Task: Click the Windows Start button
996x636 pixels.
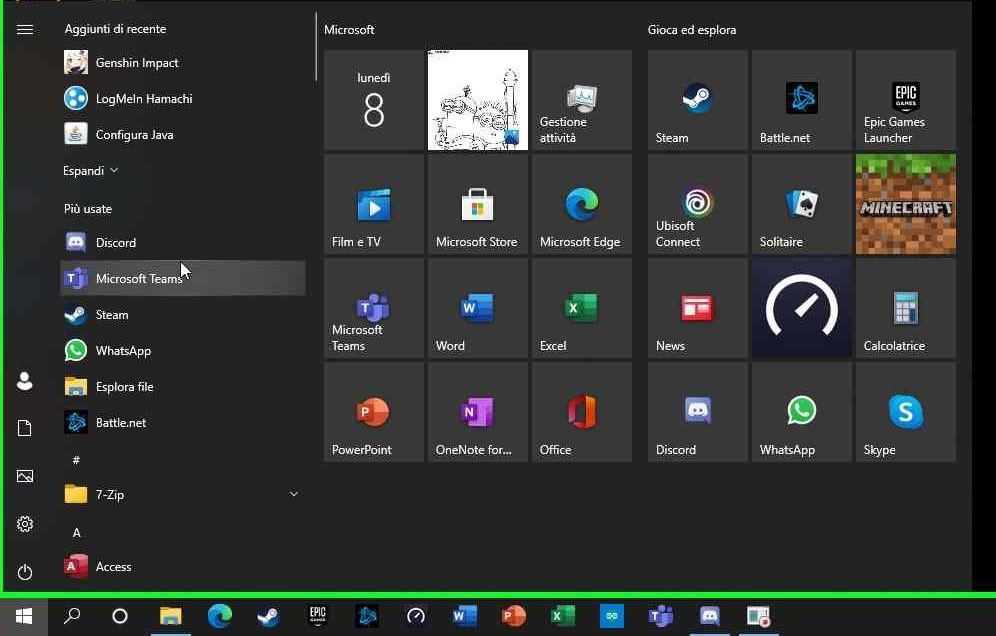Action: click(24, 616)
